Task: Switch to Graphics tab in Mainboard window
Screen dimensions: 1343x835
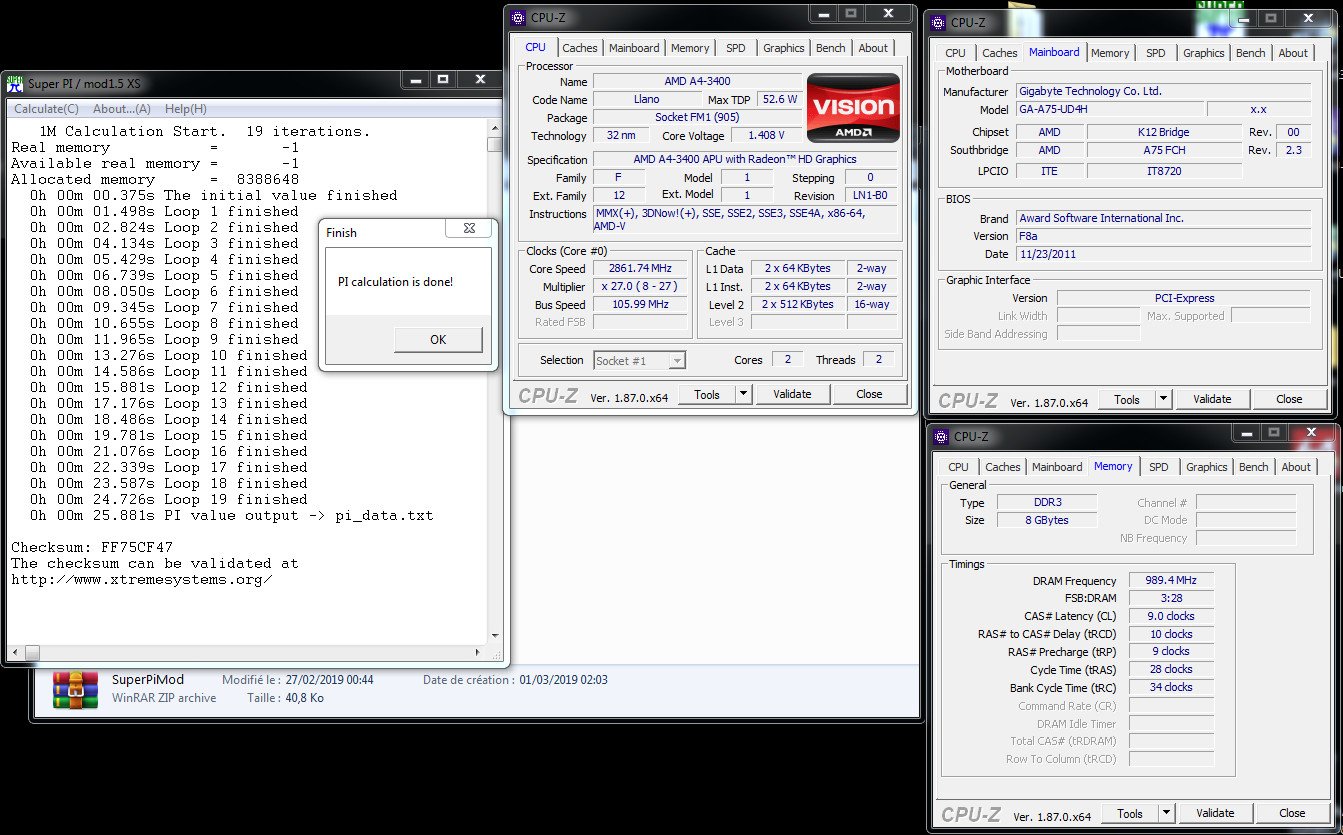Action: 1204,53
